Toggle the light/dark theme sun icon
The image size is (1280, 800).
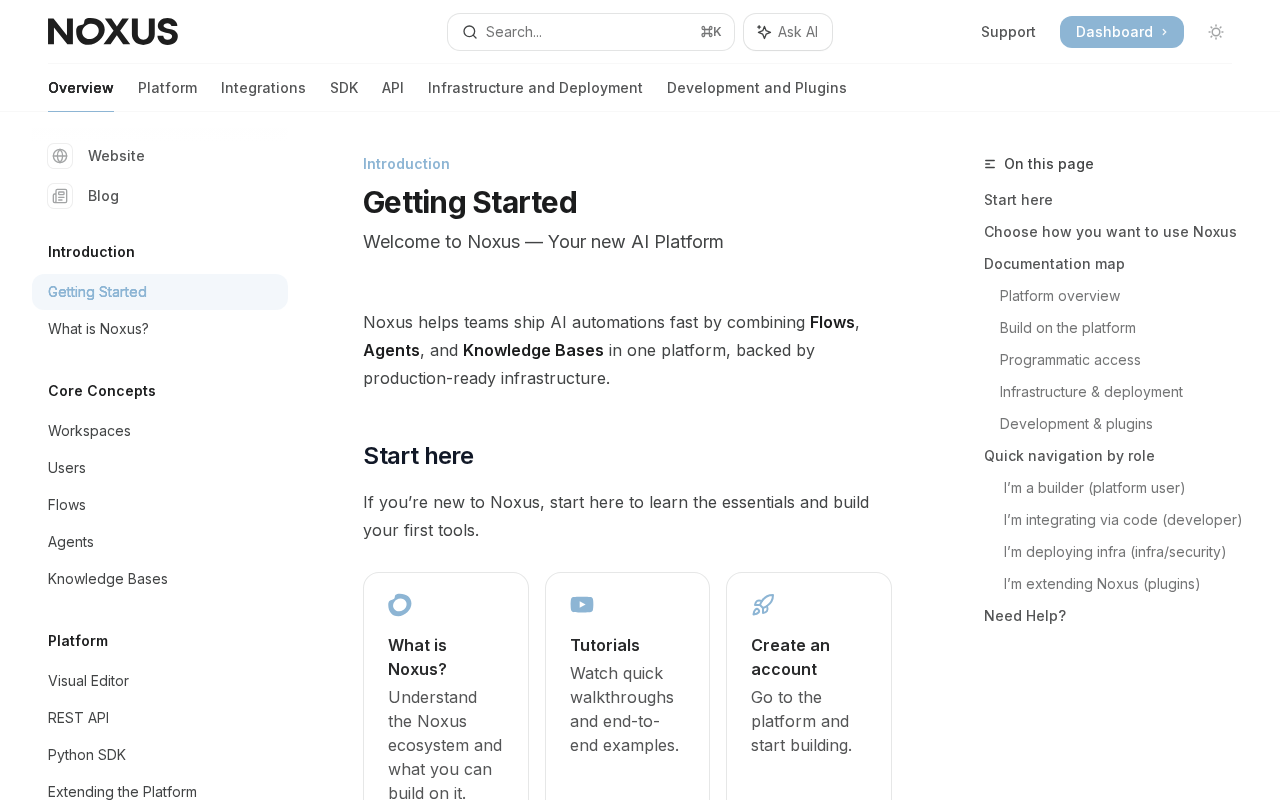[x=1216, y=32]
